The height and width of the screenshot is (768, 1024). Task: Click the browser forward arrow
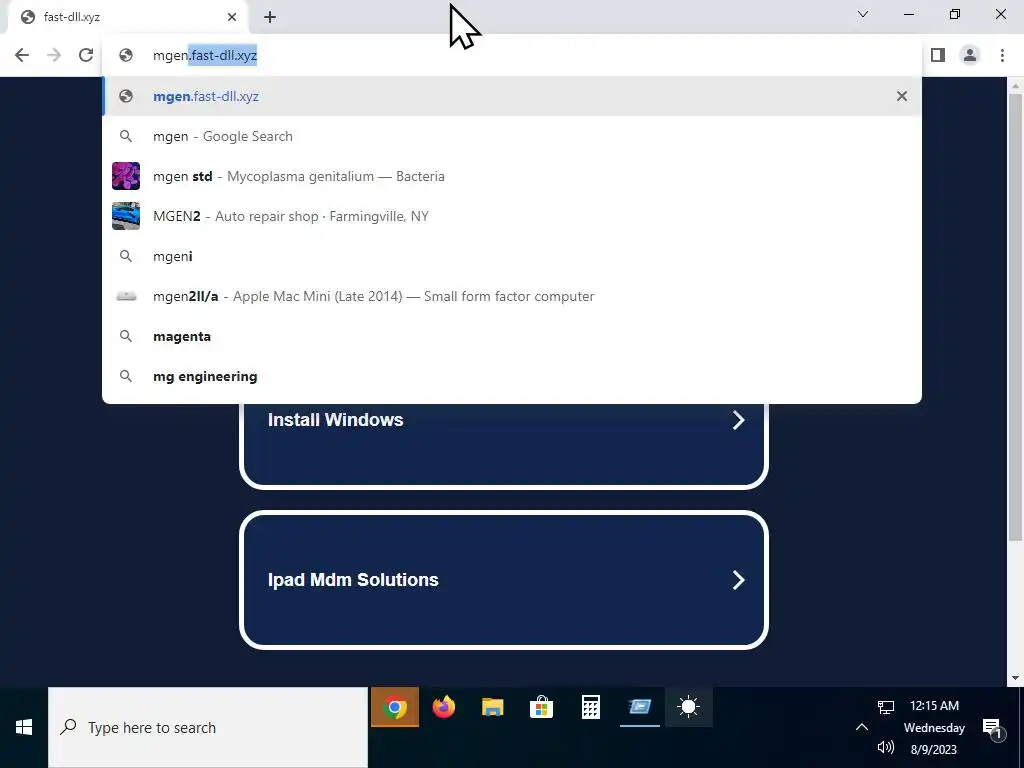pyautogui.click(x=54, y=55)
